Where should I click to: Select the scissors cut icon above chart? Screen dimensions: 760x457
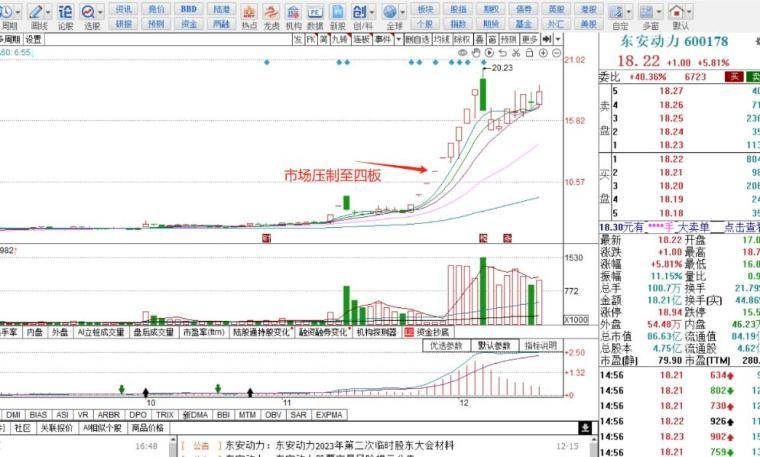tap(516, 52)
